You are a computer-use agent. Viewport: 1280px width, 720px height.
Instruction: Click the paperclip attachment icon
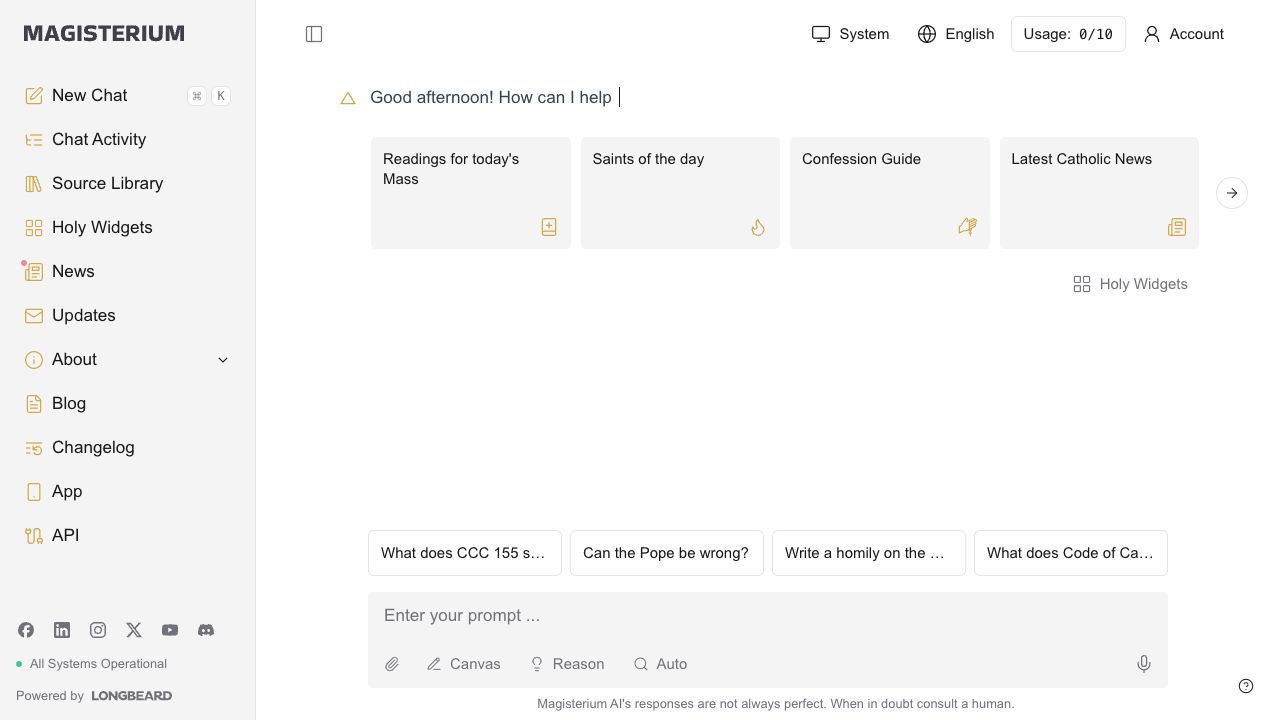pyautogui.click(x=392, y=664)
